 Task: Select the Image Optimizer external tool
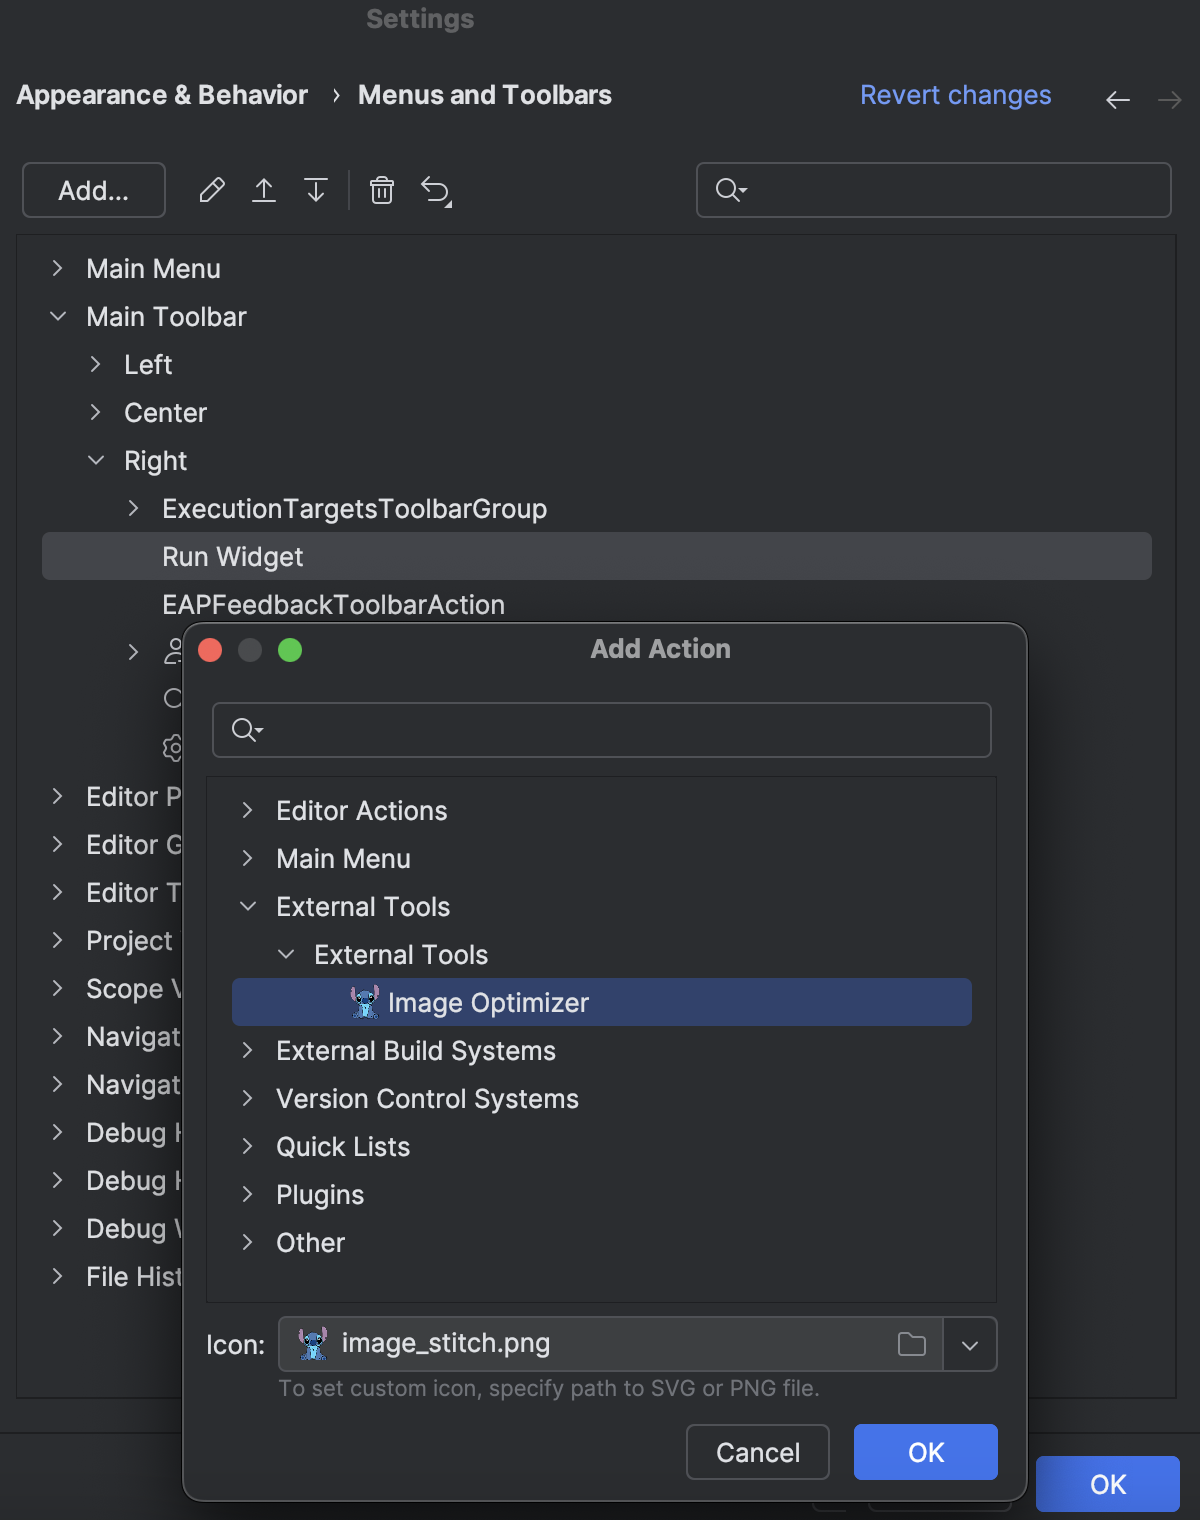pyautogui.click(x=490, y=1002)
